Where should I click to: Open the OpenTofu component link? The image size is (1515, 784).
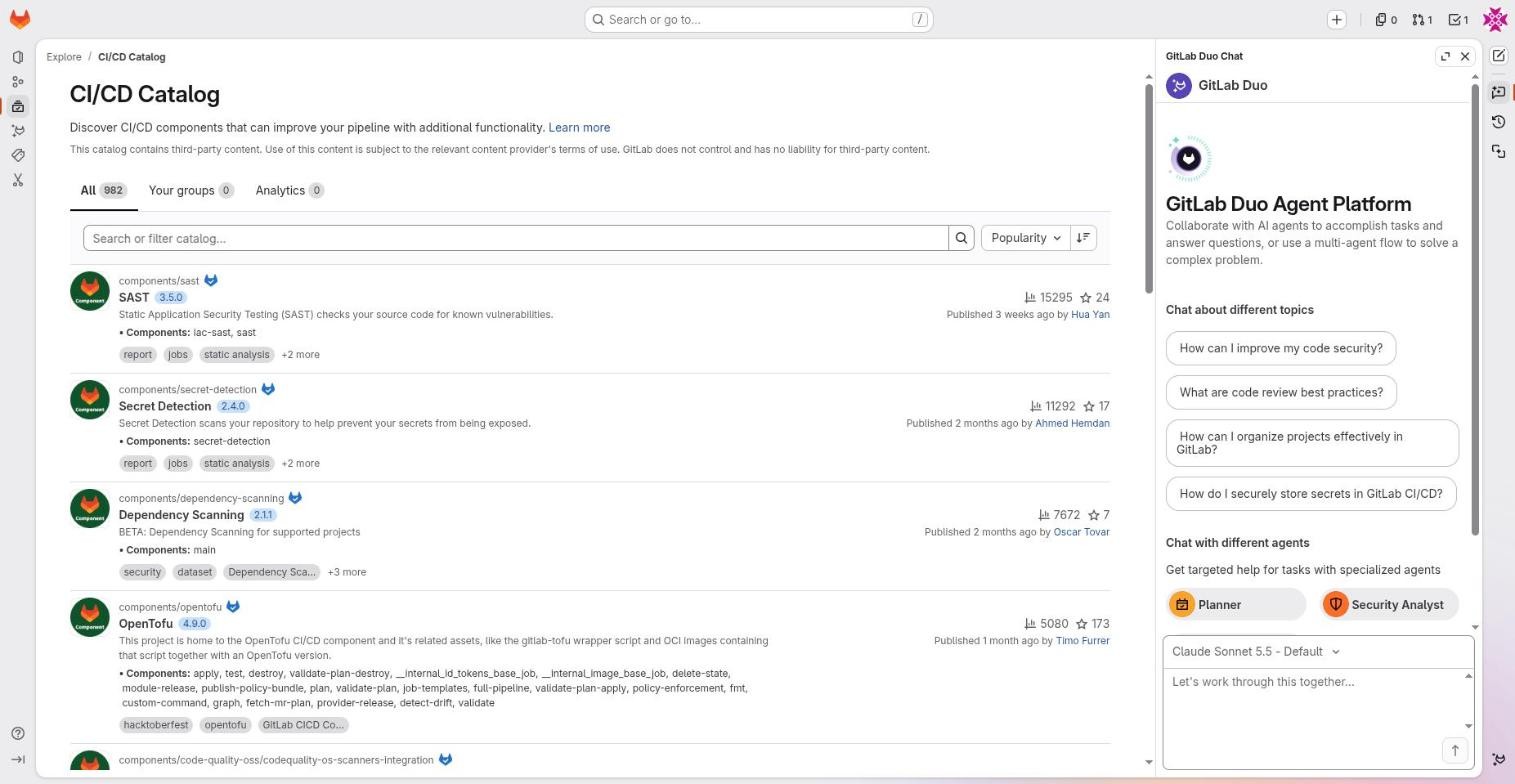pos(146,624)
